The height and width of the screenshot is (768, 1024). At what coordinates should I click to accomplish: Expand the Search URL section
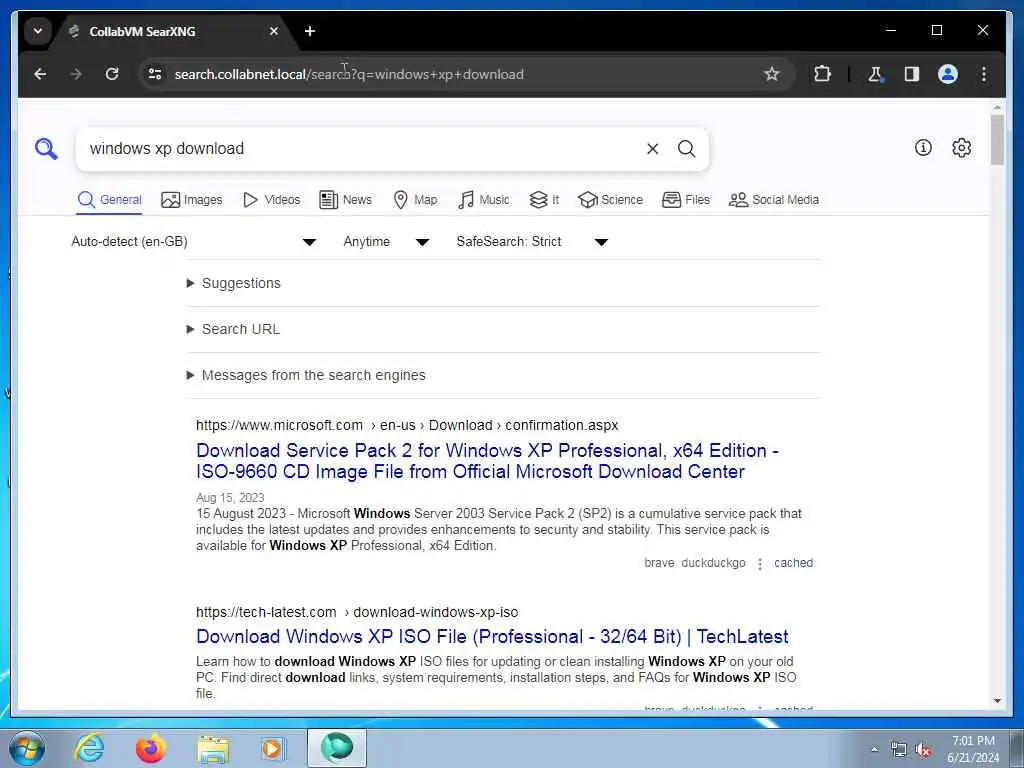click(x=233, y=329)
